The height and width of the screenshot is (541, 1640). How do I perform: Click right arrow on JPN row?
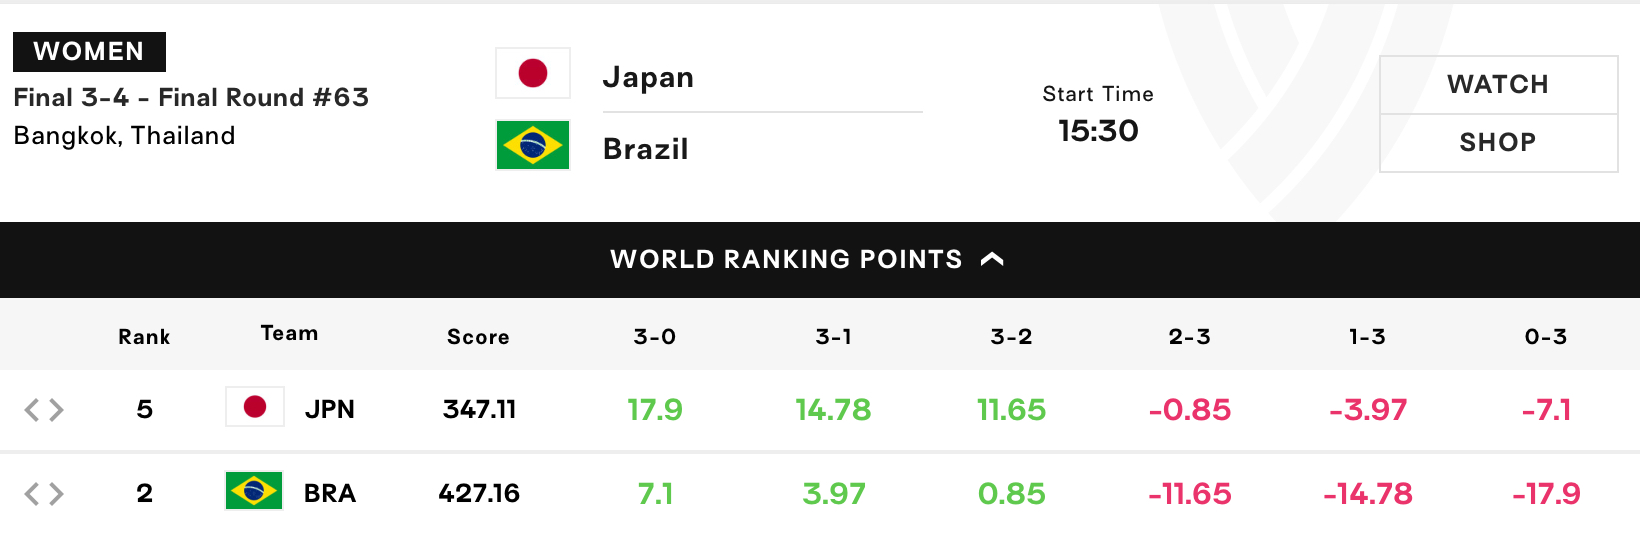[x=56, y=409]
